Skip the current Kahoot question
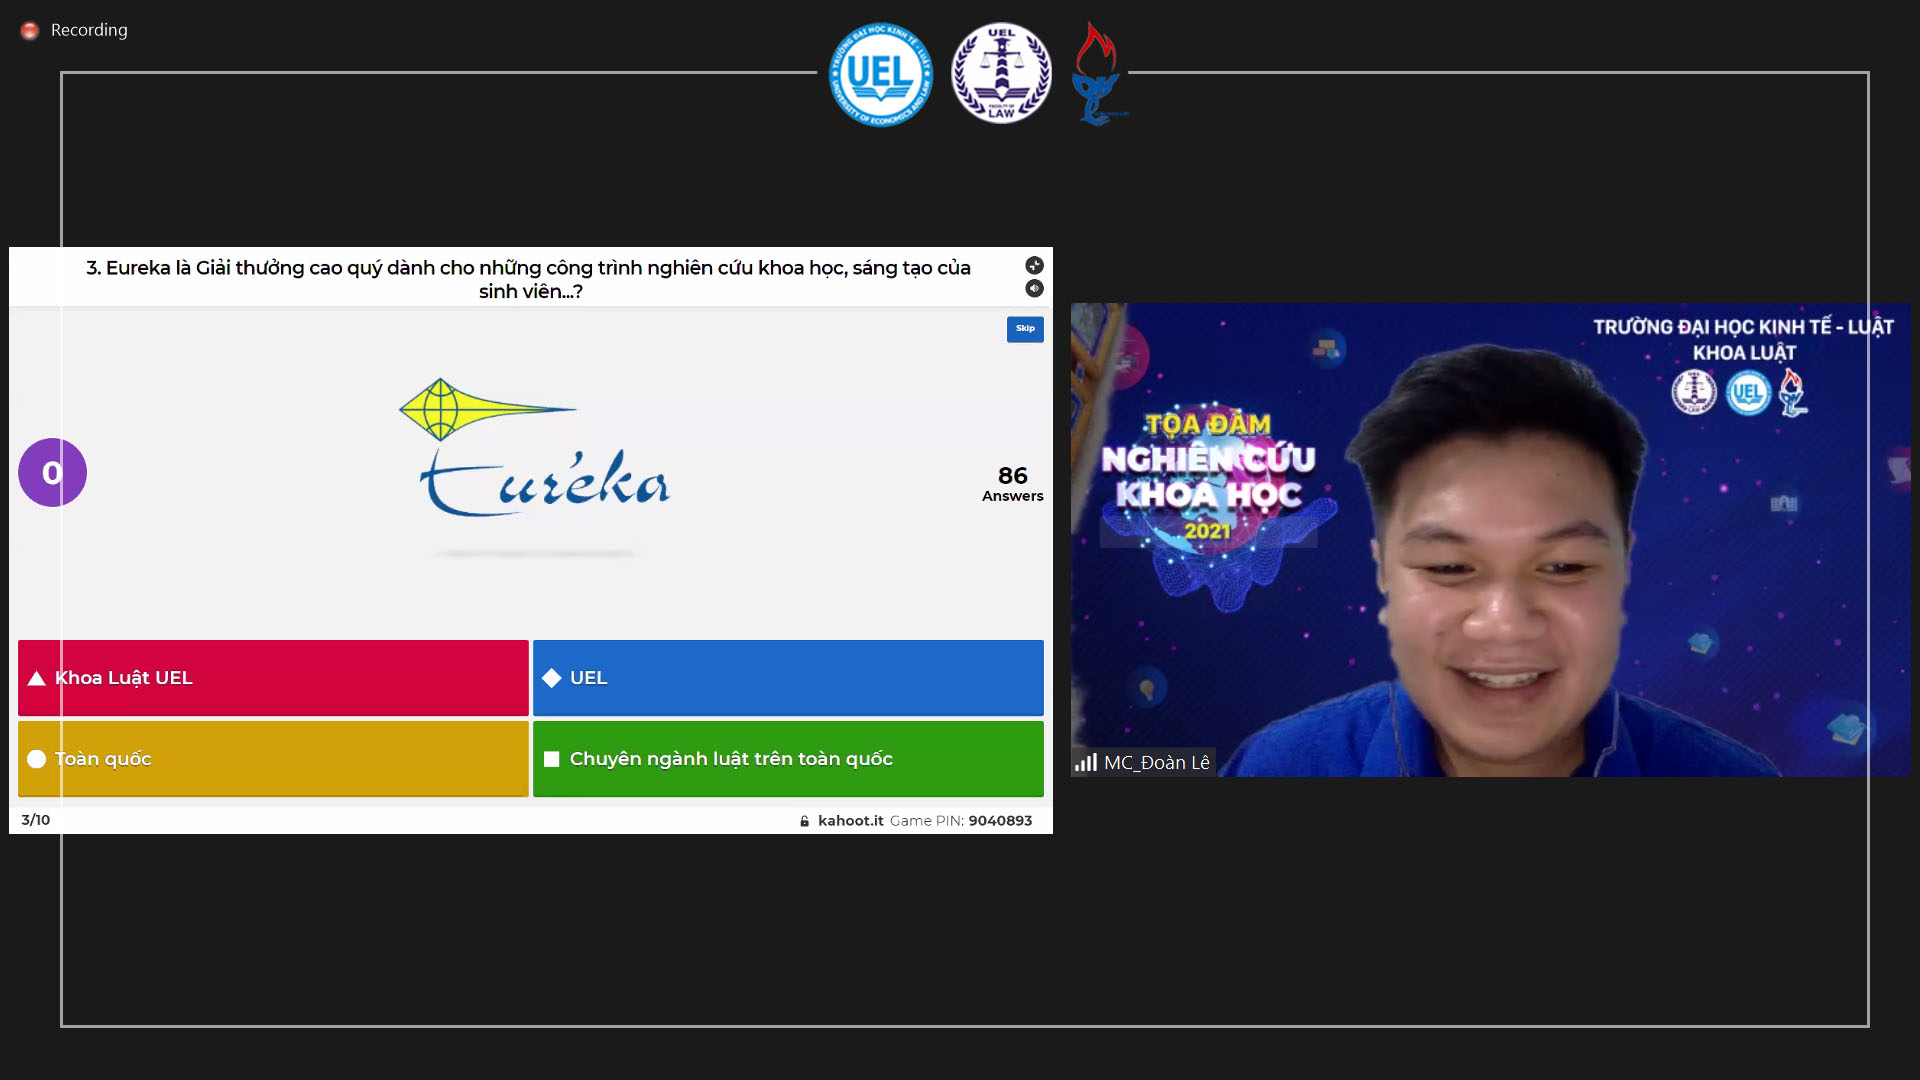Viewport: 1920px width, 1080px height. [x=1025, y=329]
